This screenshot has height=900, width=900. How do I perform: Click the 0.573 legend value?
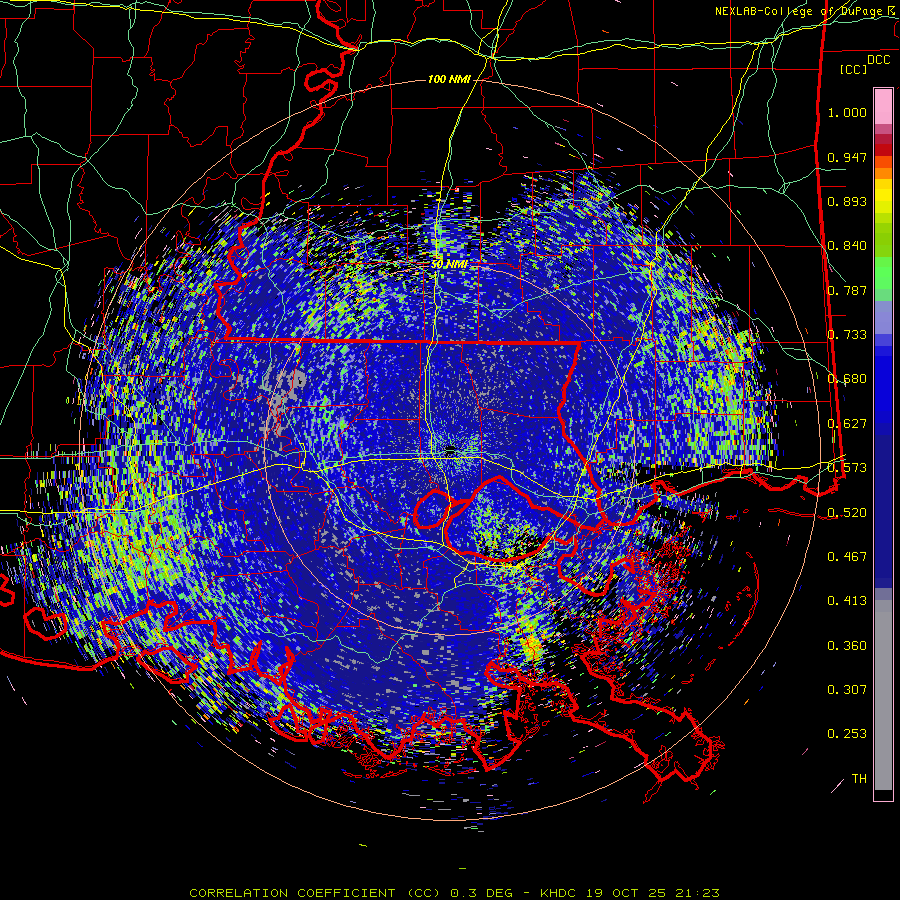(847, 468)
